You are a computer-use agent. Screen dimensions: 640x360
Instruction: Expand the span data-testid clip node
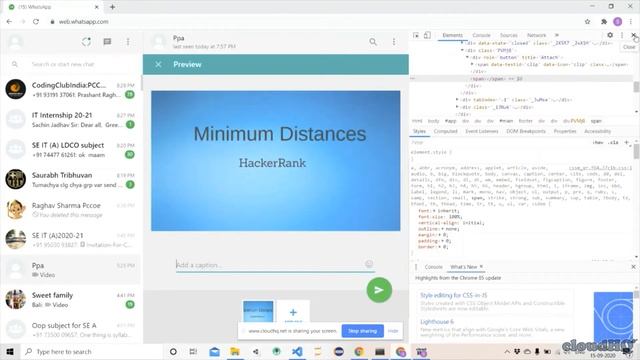coord(473,64)
